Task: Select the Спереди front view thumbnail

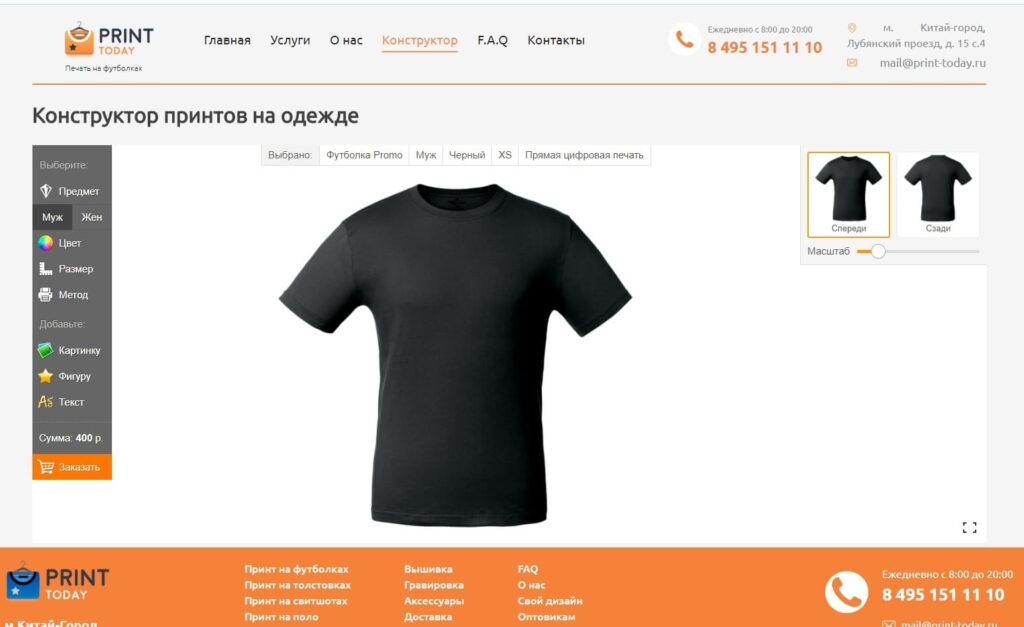Action: [848, 194]
